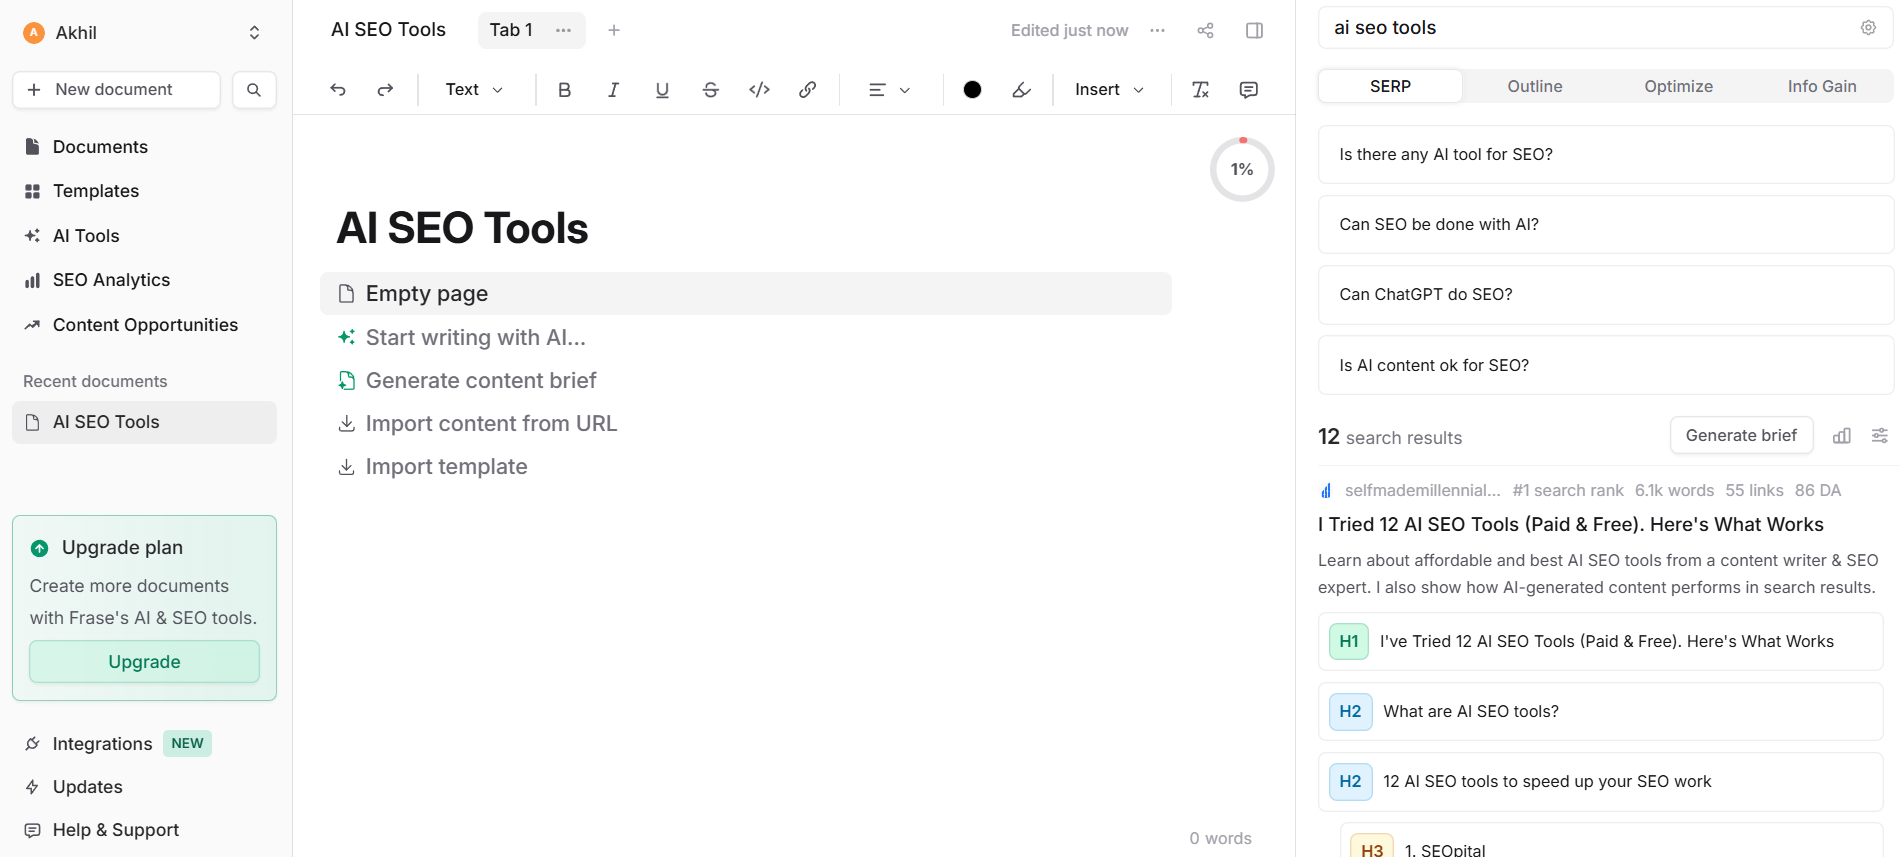Expand the Text style dropdown
The width and height of the screenshot is (1901, 857).
pos(474,90)
